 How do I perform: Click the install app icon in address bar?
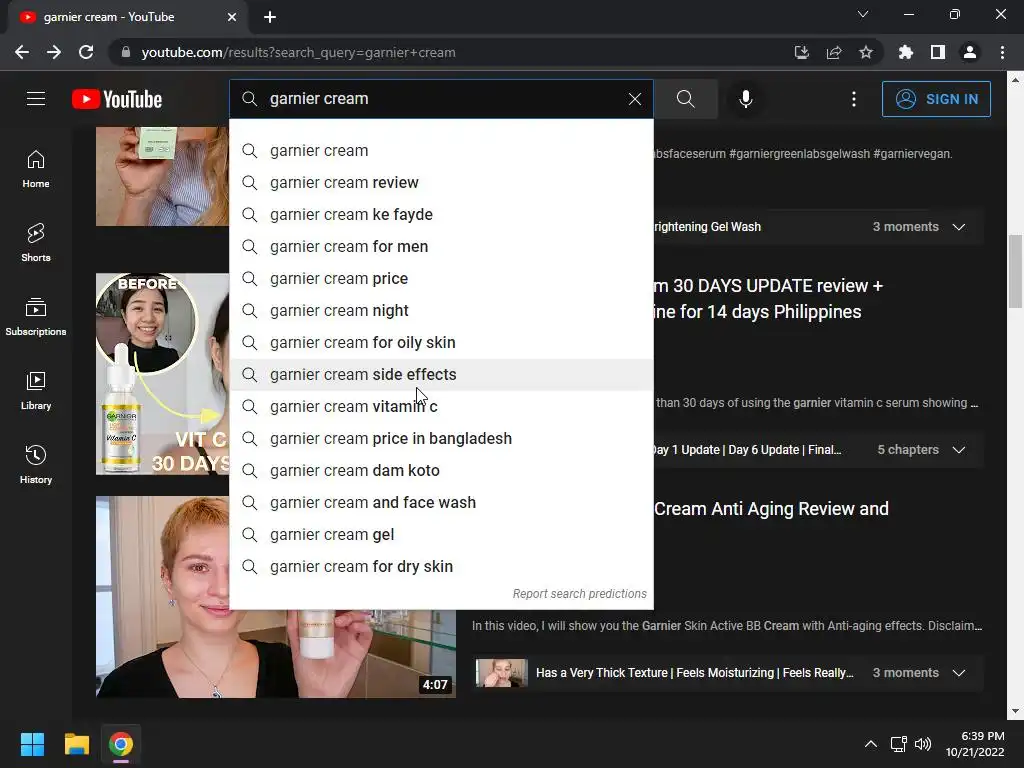(x=801, y=52)
